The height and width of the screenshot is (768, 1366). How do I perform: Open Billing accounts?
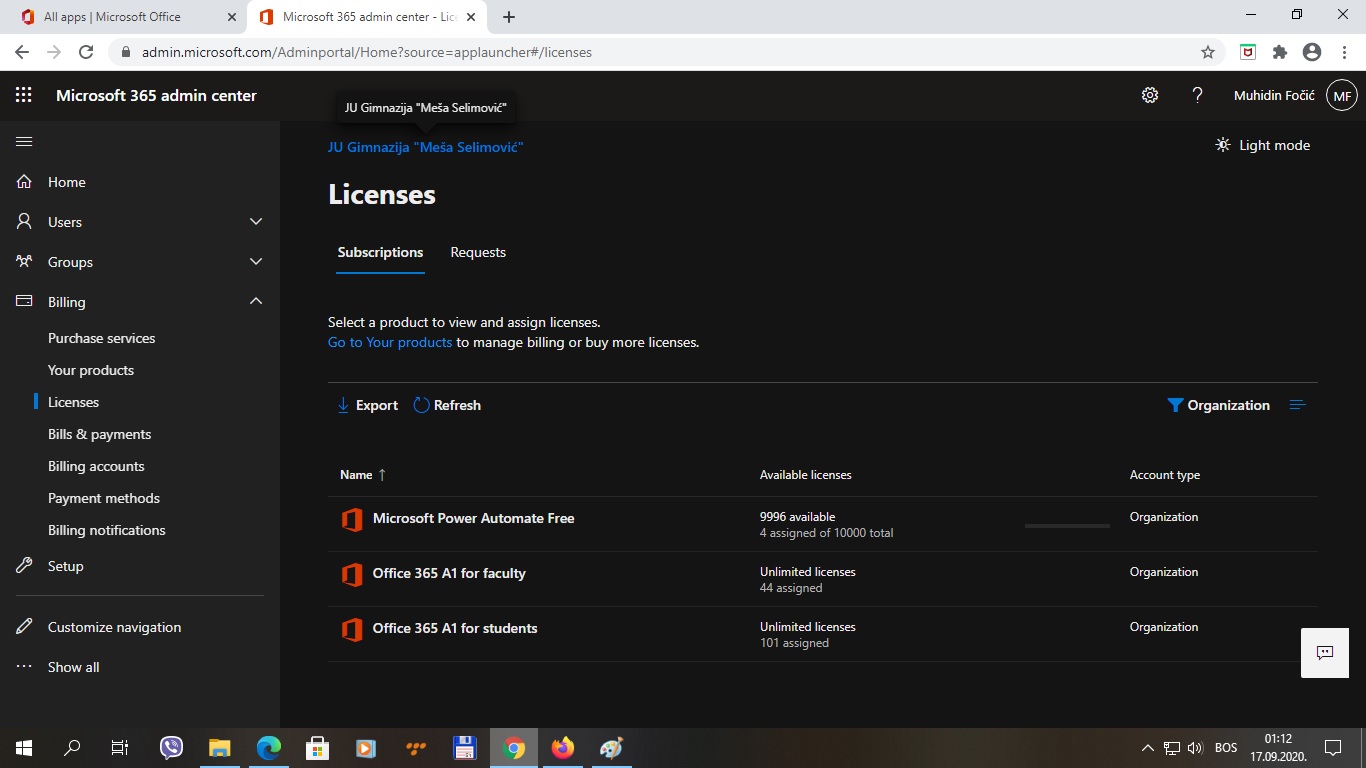pos(96,466)
